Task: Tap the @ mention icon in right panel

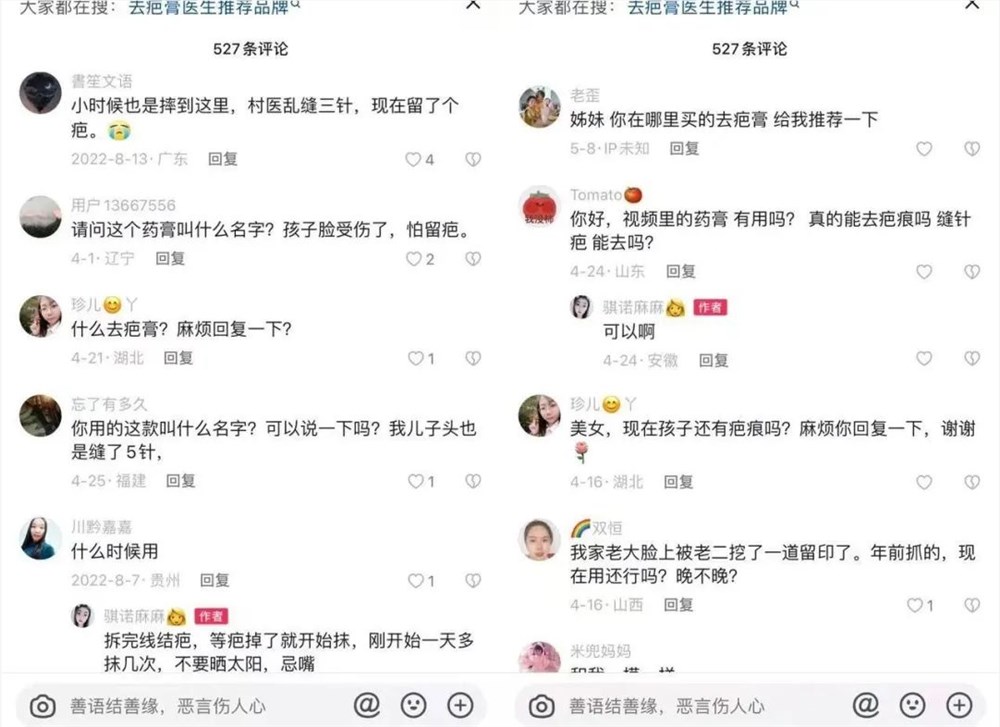Action: coord(865,705)
